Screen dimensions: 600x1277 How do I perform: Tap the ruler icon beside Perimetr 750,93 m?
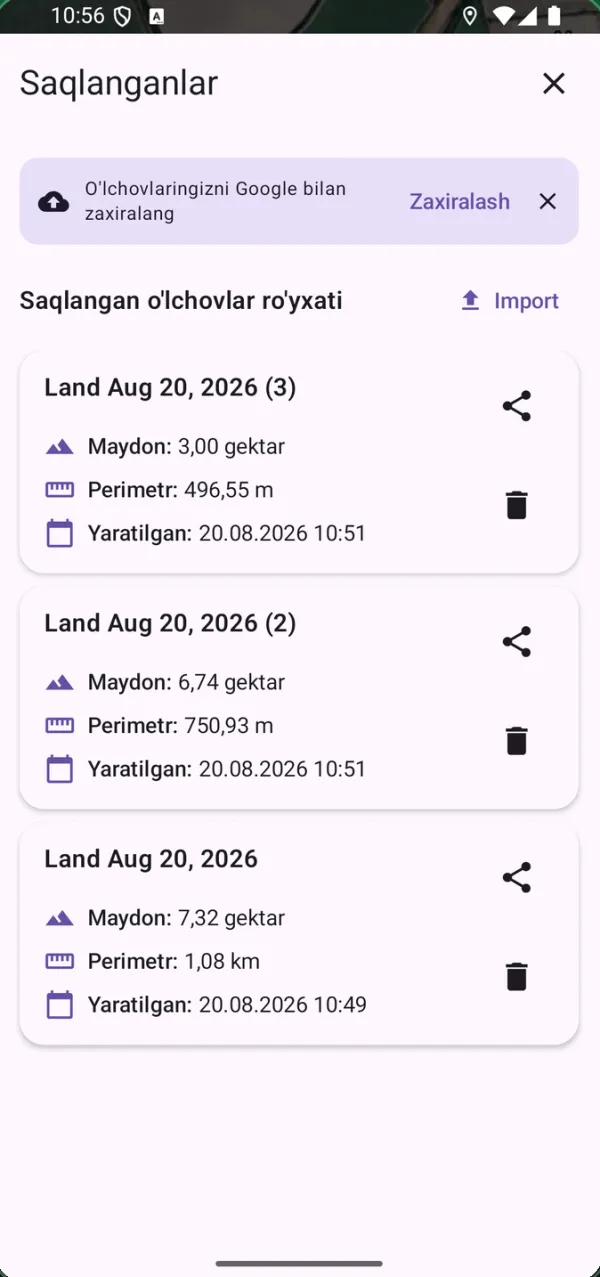point(60,726)
